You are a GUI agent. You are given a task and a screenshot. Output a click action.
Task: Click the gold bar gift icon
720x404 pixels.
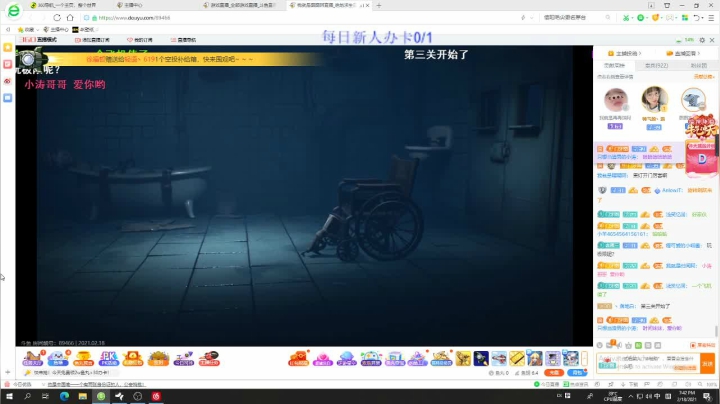pyautogui.click(x=517, y=358)
